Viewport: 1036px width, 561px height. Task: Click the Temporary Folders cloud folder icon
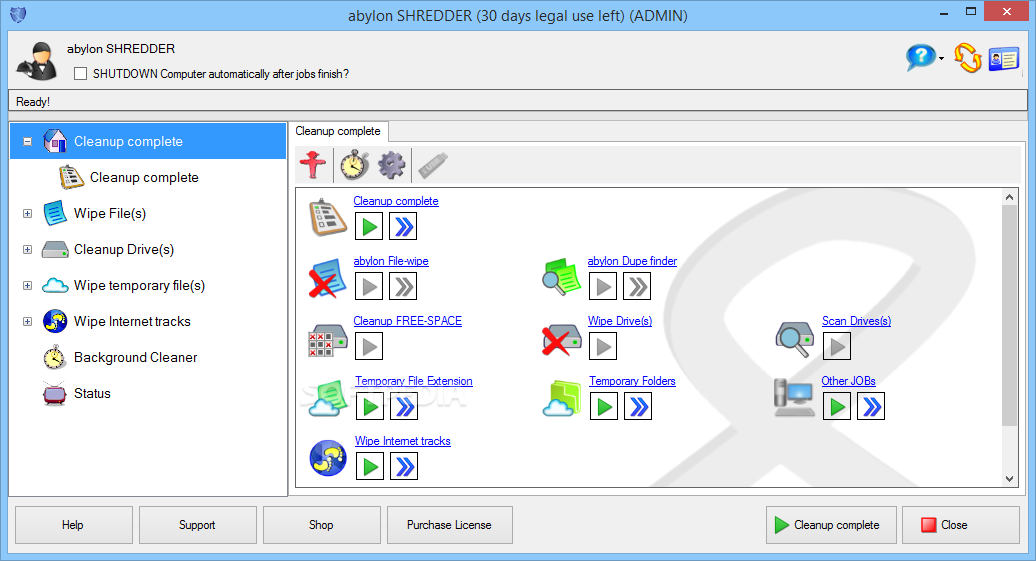point(562,398)
